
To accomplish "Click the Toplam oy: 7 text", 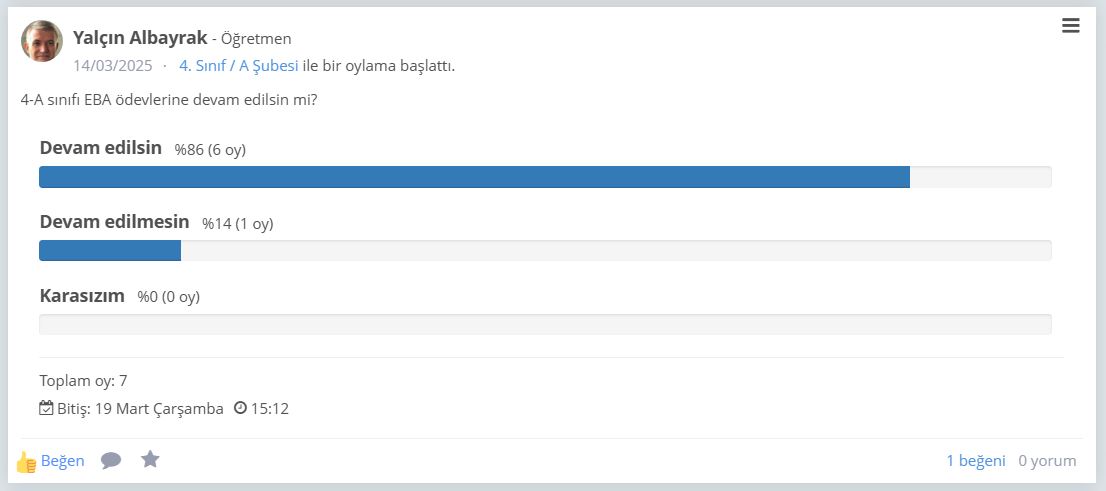I will [83, 381].
